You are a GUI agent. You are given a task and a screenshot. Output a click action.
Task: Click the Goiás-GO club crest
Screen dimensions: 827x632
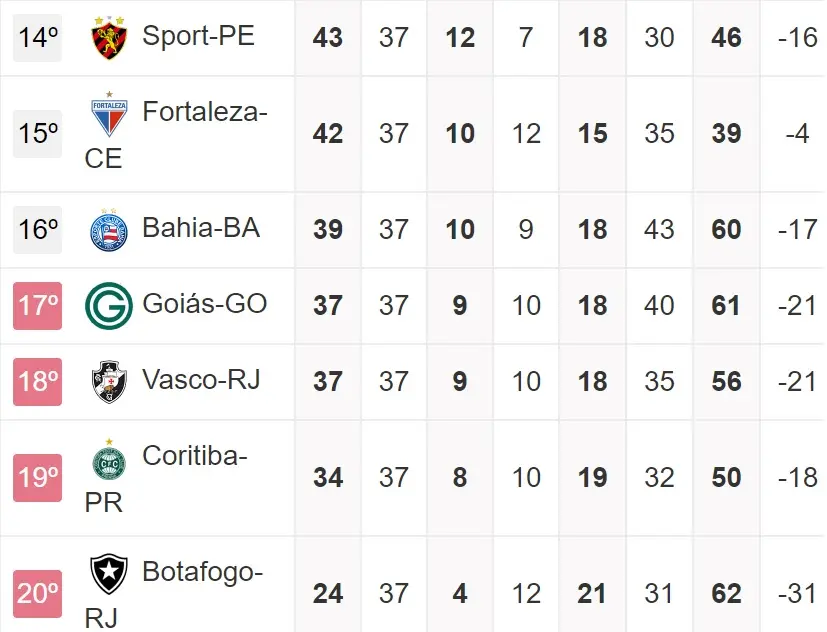(x=109, y=305)
